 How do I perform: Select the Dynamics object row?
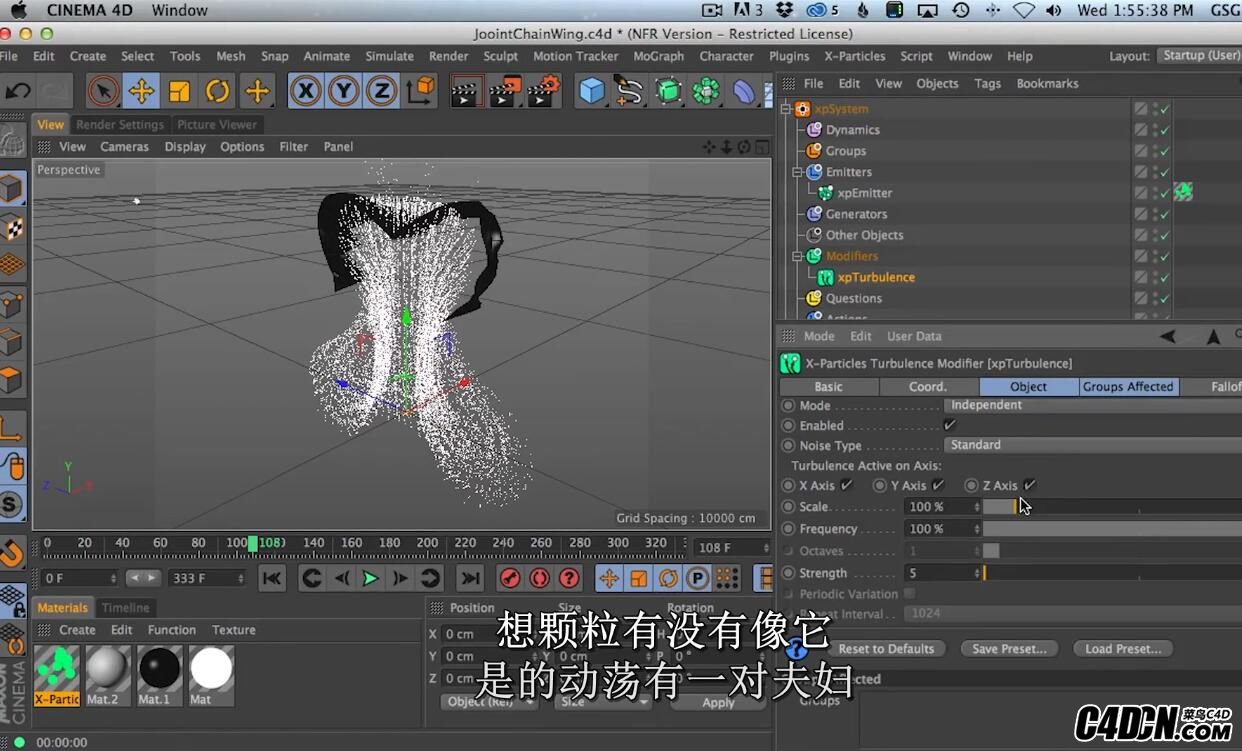pyautogui.click(x=852, y=130)
